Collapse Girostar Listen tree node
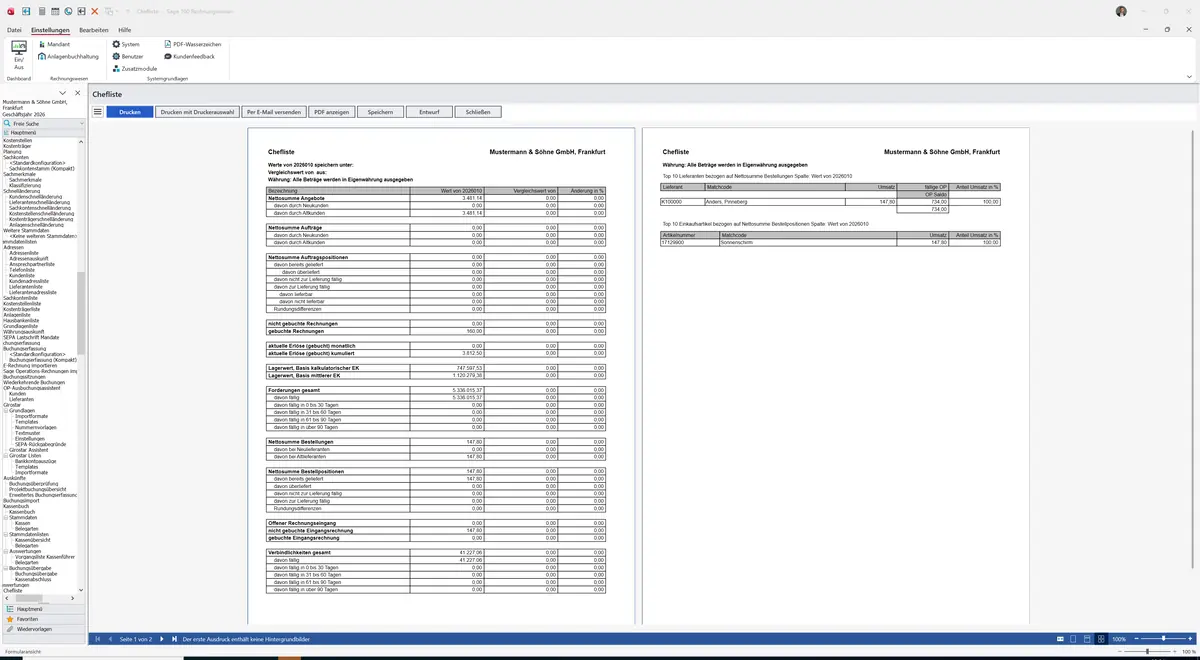This screenshot has height=660, width=1200. tap(6, 456)
